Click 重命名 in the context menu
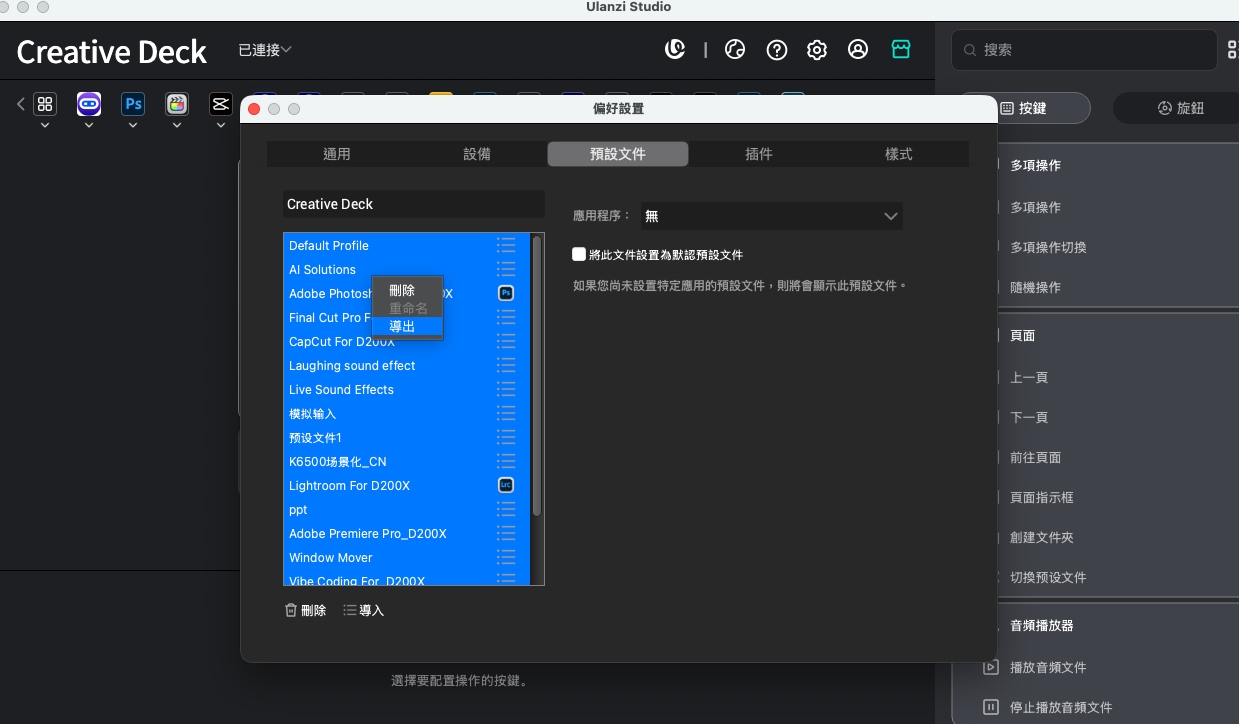The image size is (1239, 724). [x=407, y=308]
